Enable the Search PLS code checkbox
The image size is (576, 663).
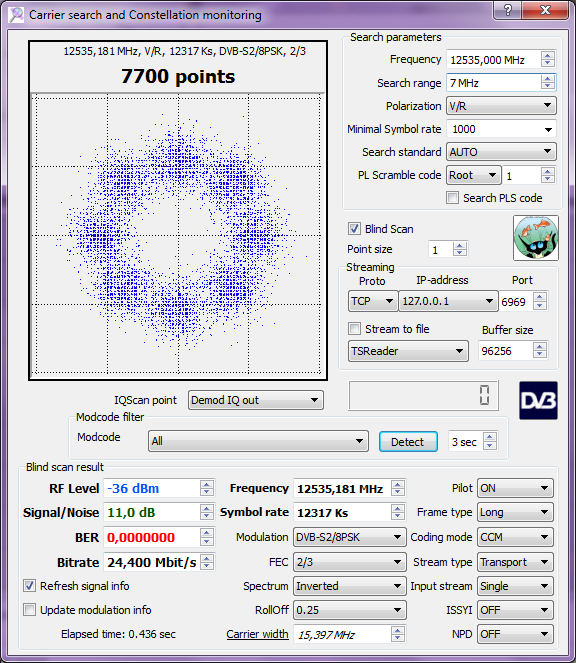tap(453, 197)
